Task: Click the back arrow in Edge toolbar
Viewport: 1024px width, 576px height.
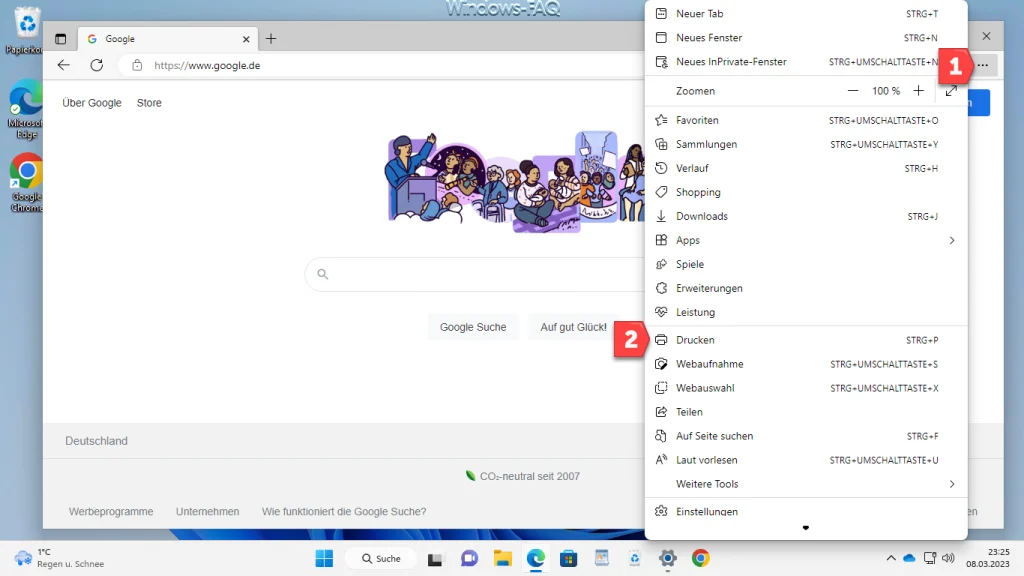Action: tap(63, 65)
